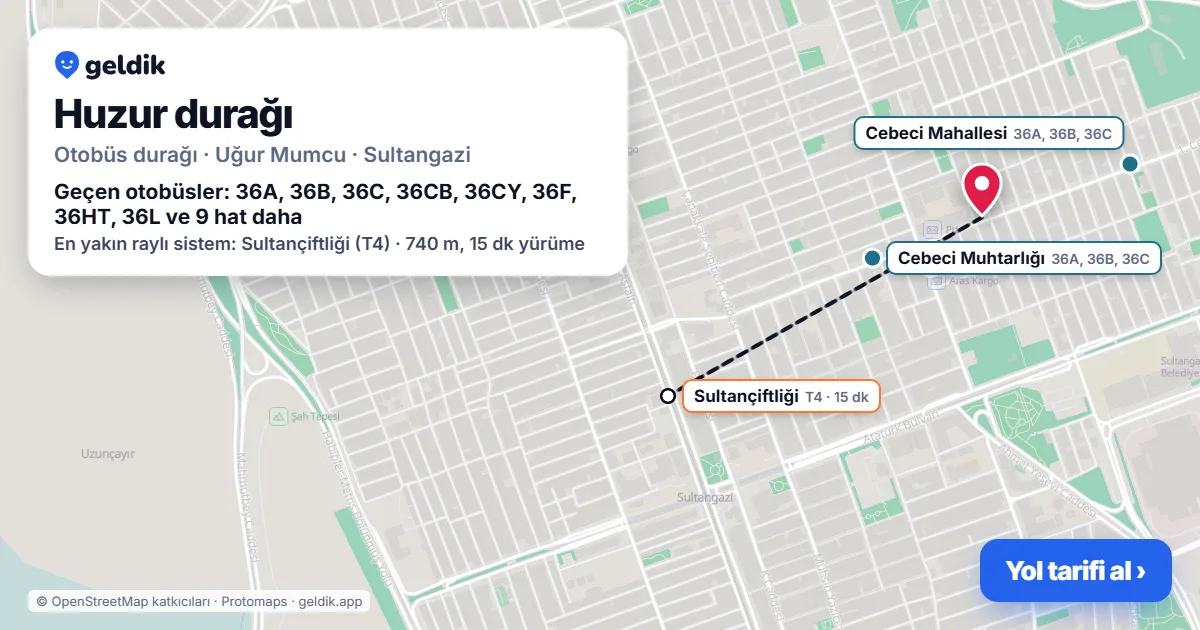Open the geldik.app attribution link
Screen dimensions: 1200x630
pos(331,602)
